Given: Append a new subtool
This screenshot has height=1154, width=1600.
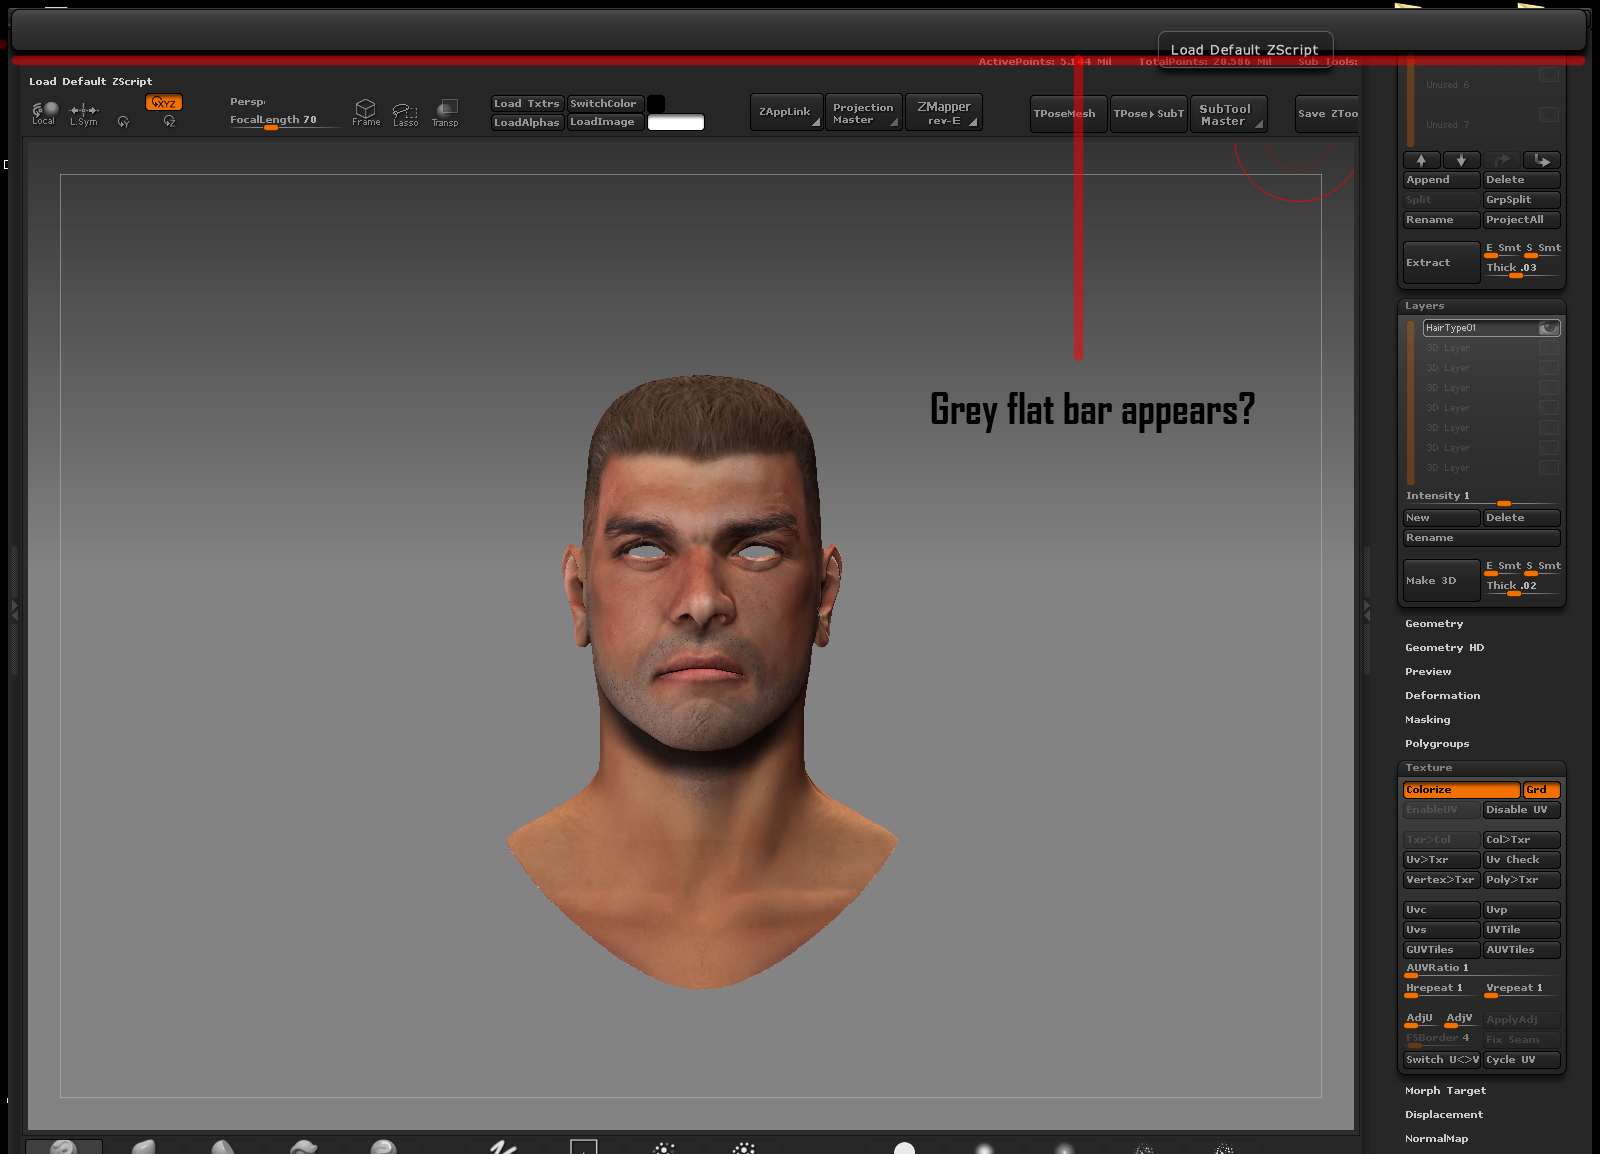Looking at the screenshot, I should click(x=1441, y=180).
